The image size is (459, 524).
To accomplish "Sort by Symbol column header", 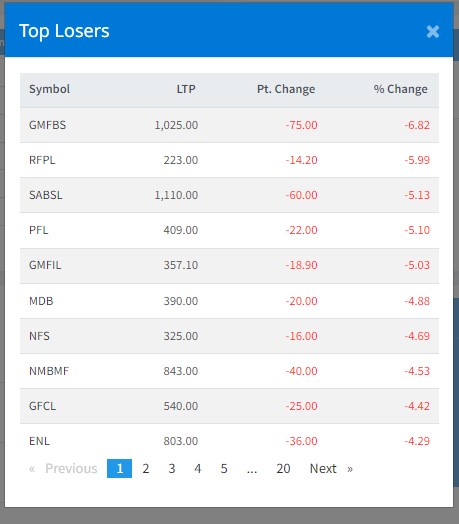I will tap(49, 89).
